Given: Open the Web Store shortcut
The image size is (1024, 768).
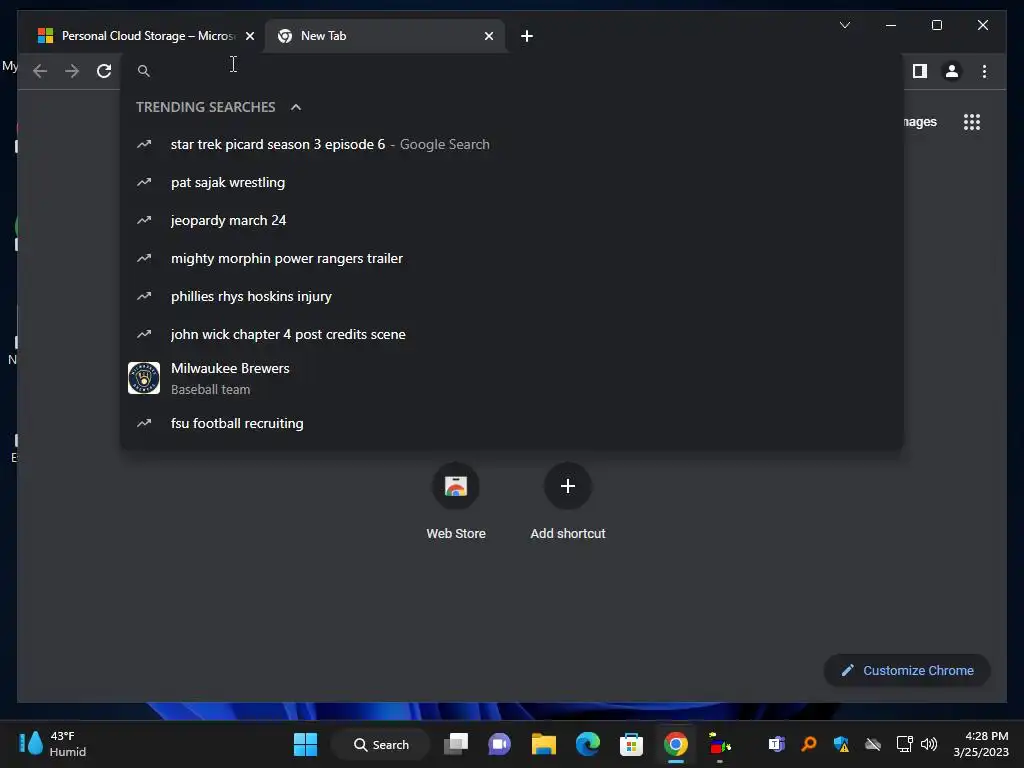Looking at the screenshot, I should pyautogui.click(x=456, y=502).
